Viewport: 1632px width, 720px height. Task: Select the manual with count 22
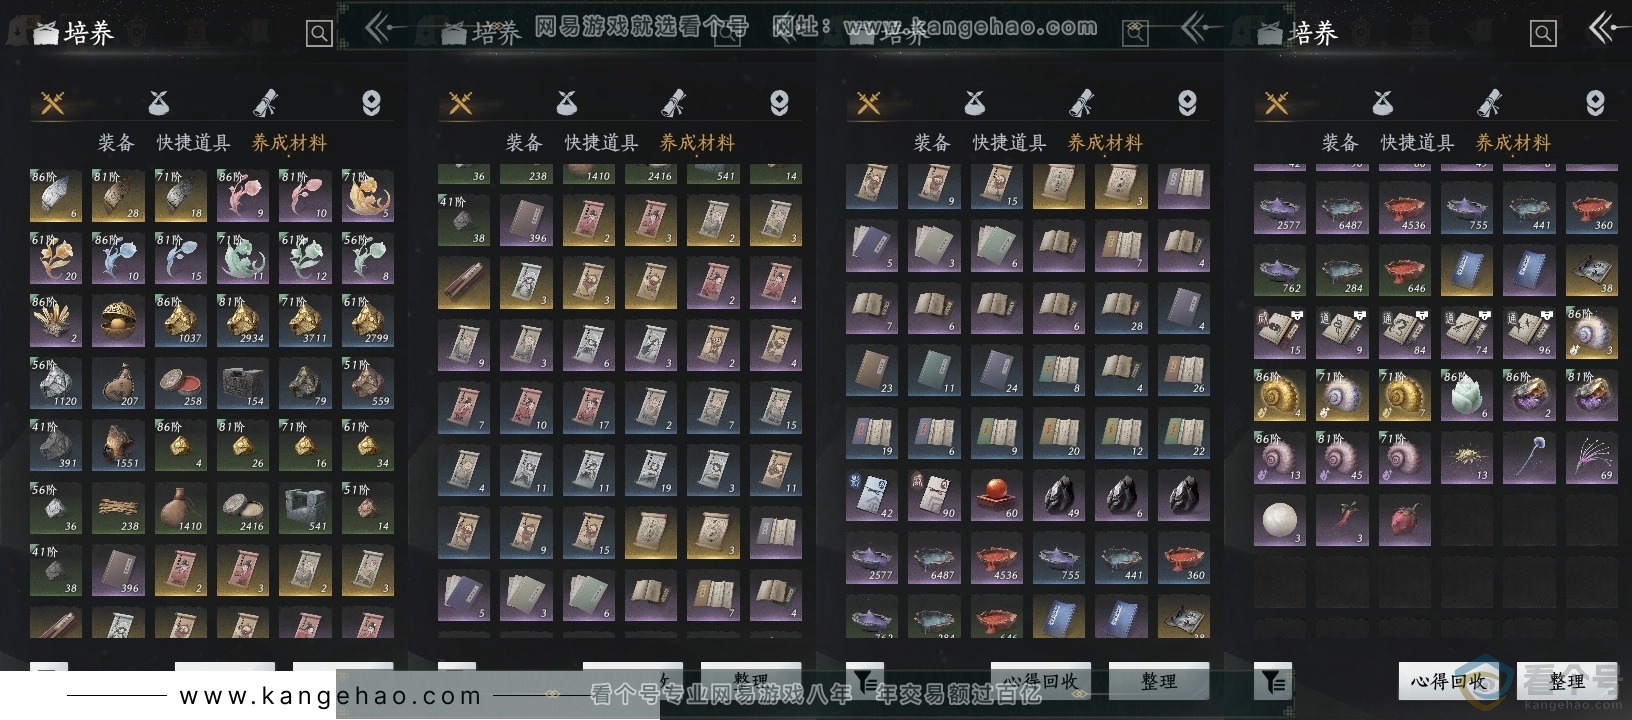pyautogui.click(x=1184, y=434)
